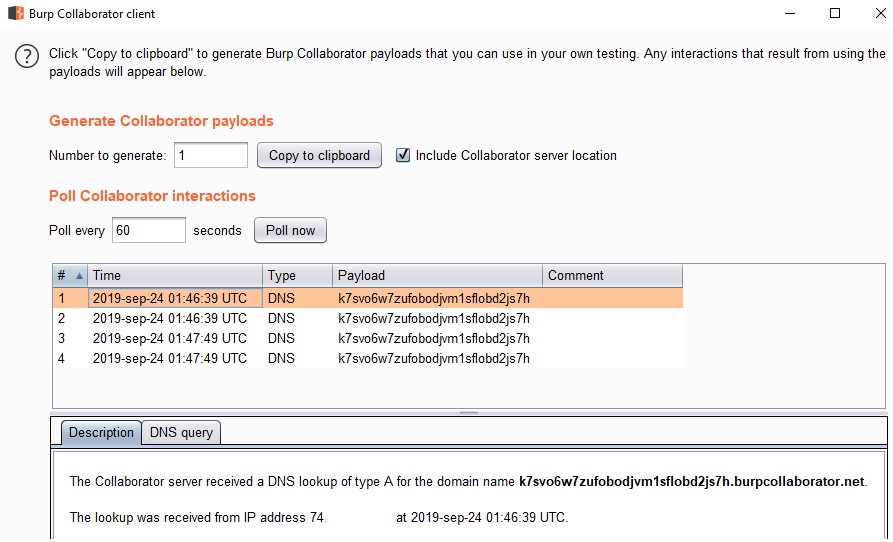893x542 pixels.
Task: Toggle Include Collaborator server location checkbox
Action: [403, 155]
